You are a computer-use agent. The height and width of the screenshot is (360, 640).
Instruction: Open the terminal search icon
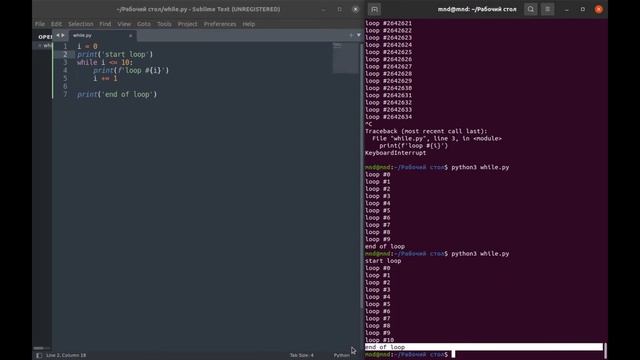tap(531, 9)
